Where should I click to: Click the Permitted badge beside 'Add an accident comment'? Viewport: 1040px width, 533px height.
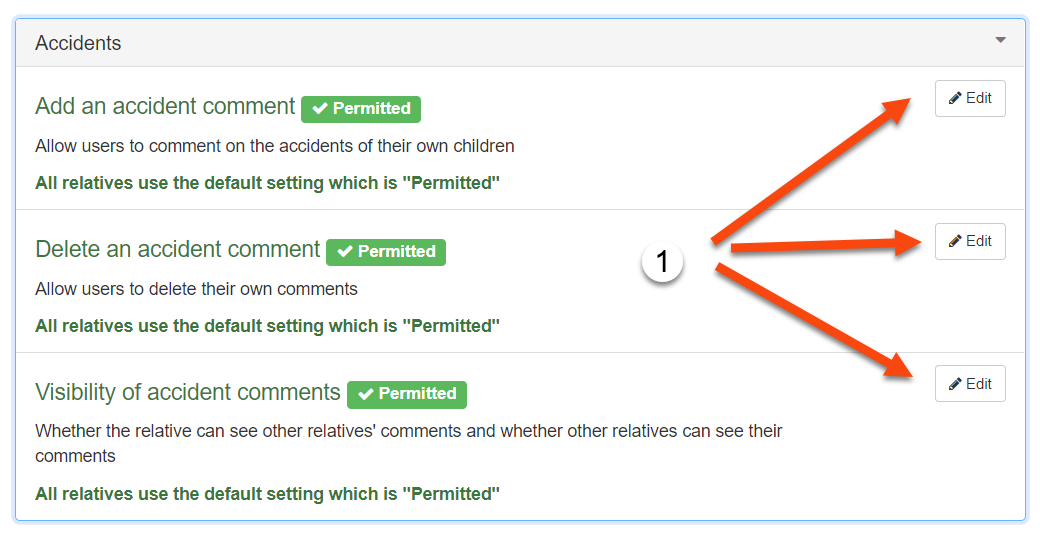pyautogui.click(x=361, y=109)
